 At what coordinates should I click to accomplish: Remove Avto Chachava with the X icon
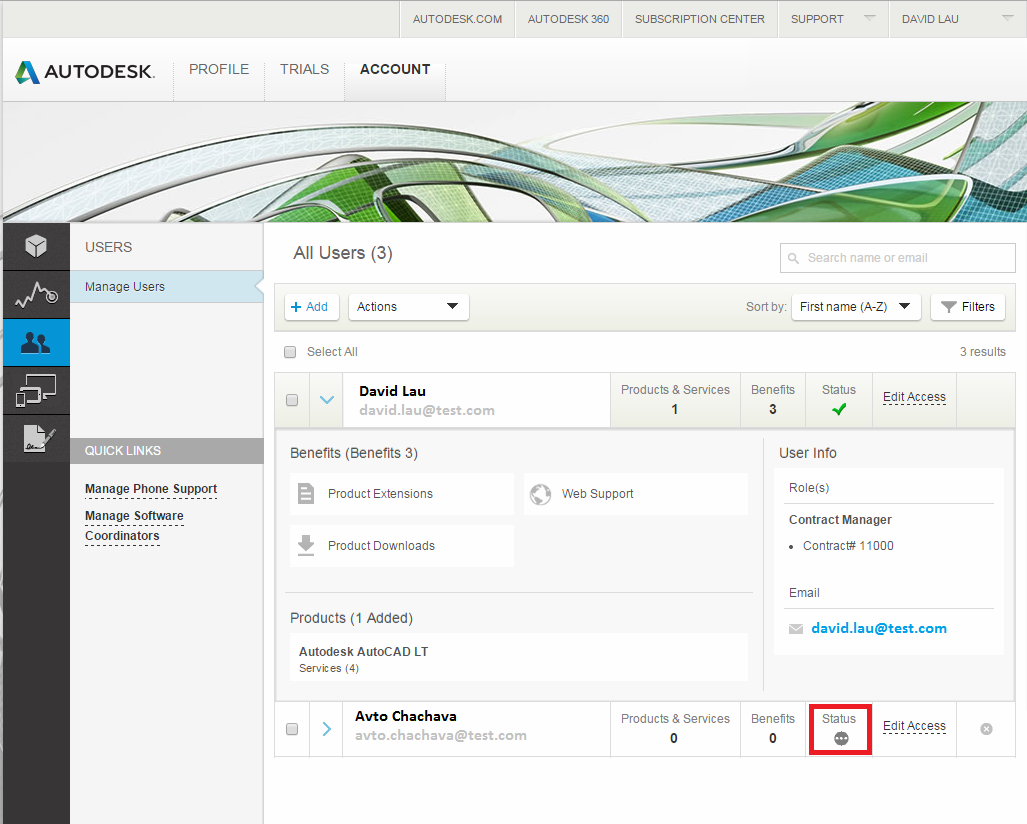point(986,729)
